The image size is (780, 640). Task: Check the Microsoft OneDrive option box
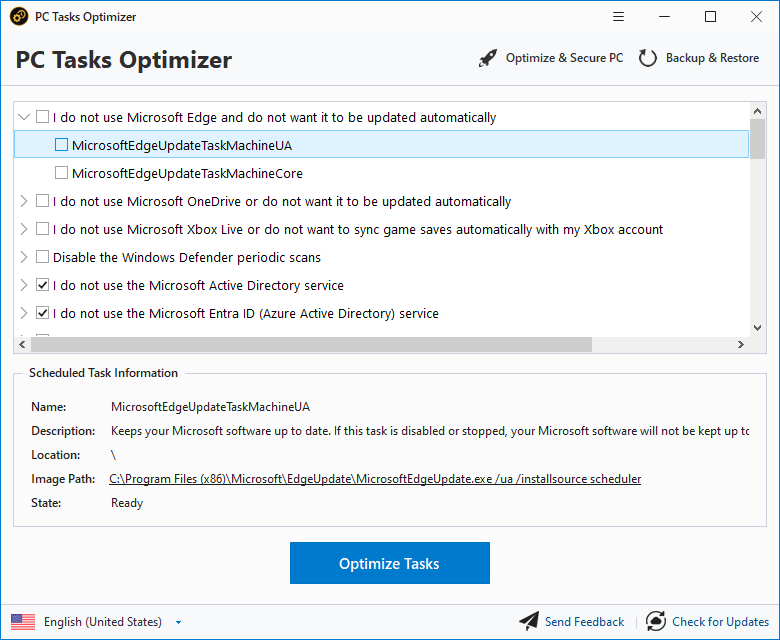[43, 201]
